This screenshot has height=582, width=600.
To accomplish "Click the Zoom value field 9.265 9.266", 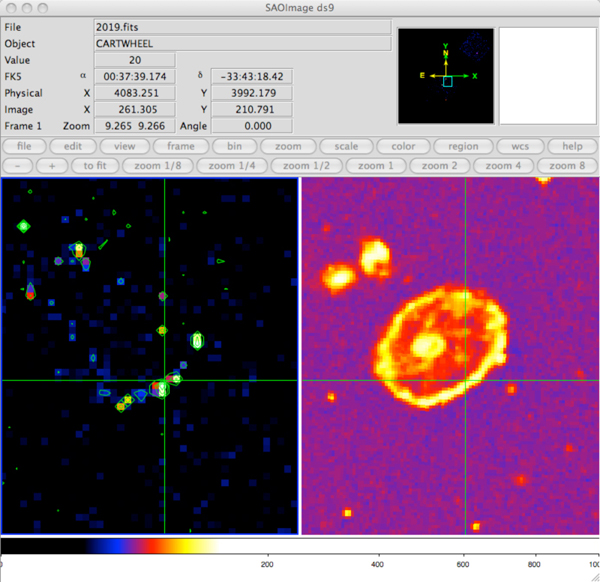I will tap(135, 126).
